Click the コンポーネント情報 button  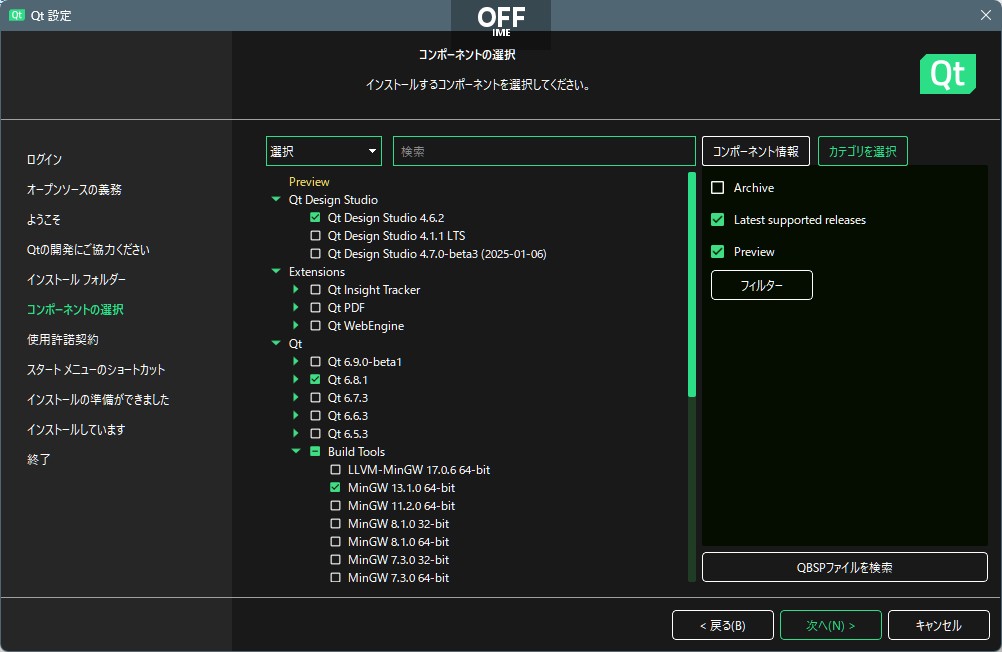[x=755, y=151]
